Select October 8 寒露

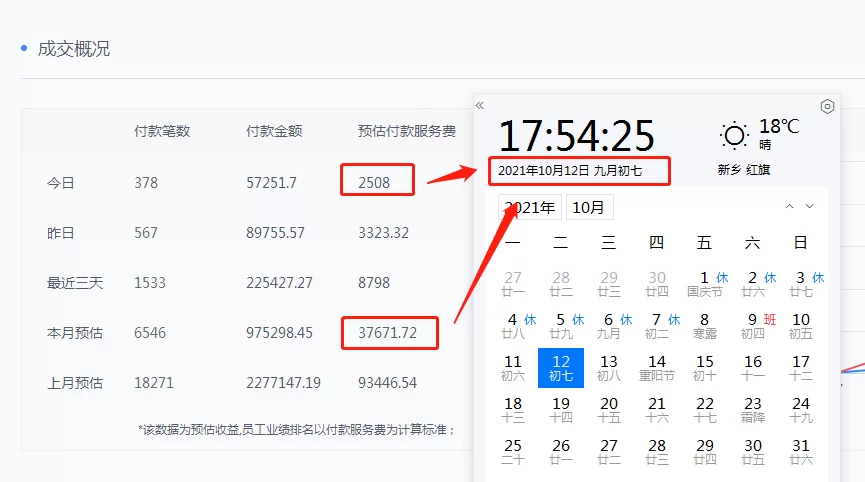[705, 325]
